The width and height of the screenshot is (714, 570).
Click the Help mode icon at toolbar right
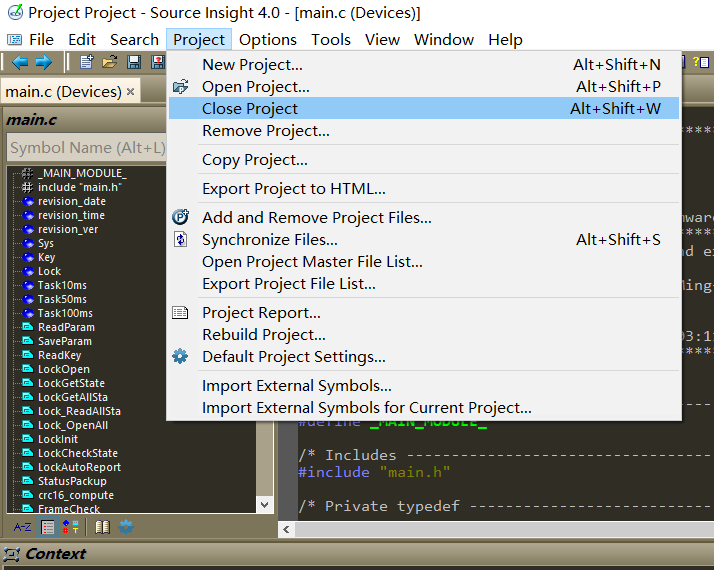tap(701, 61)
